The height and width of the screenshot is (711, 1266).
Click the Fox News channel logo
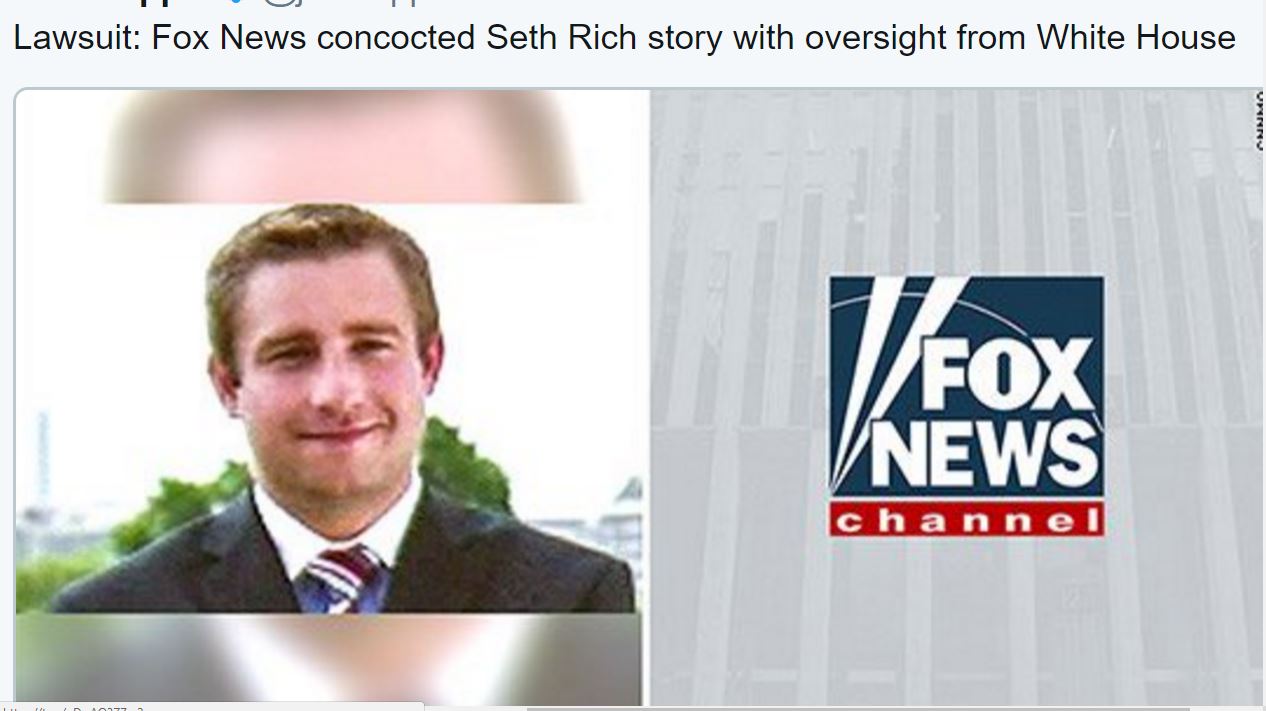click(966, 406)
